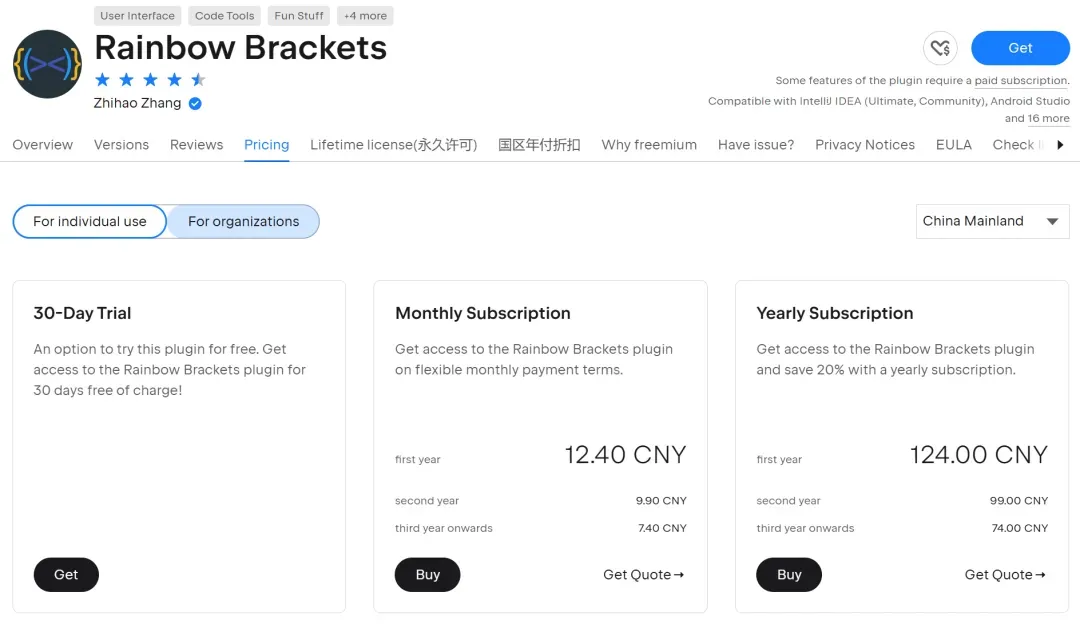
Task: Get the 30-Day Trial
Action: tap(66, 575)
